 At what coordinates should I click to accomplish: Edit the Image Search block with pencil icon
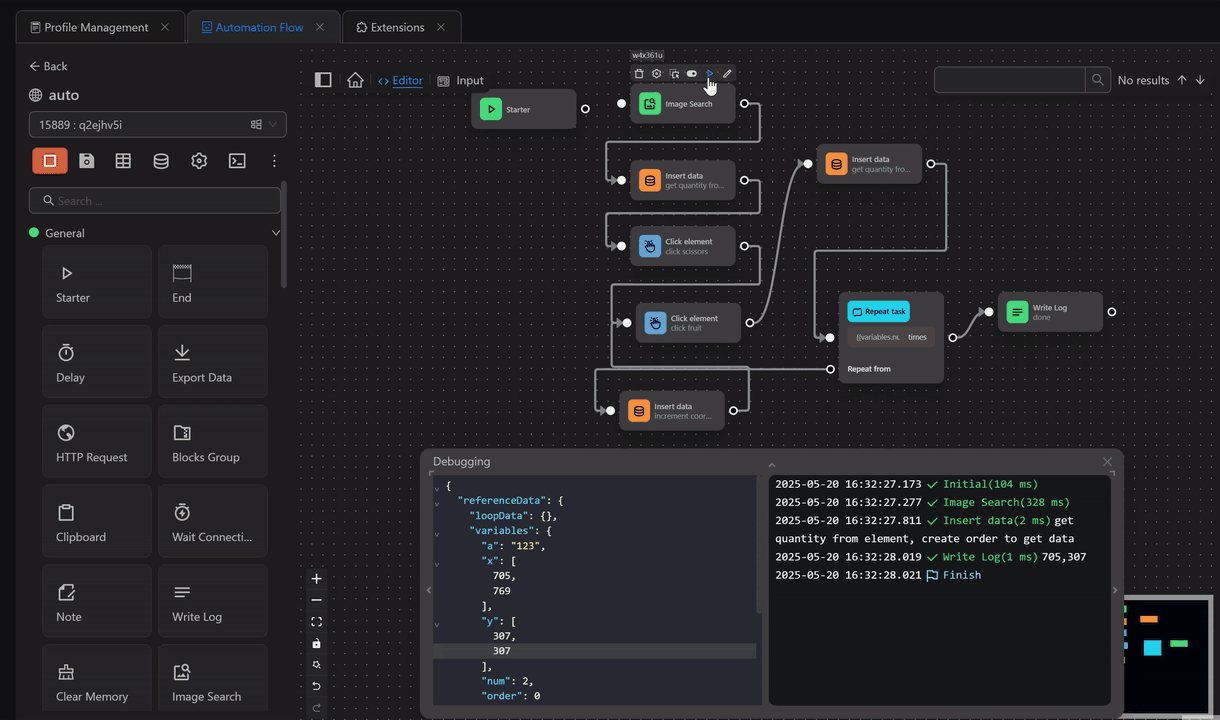[727, 74]
